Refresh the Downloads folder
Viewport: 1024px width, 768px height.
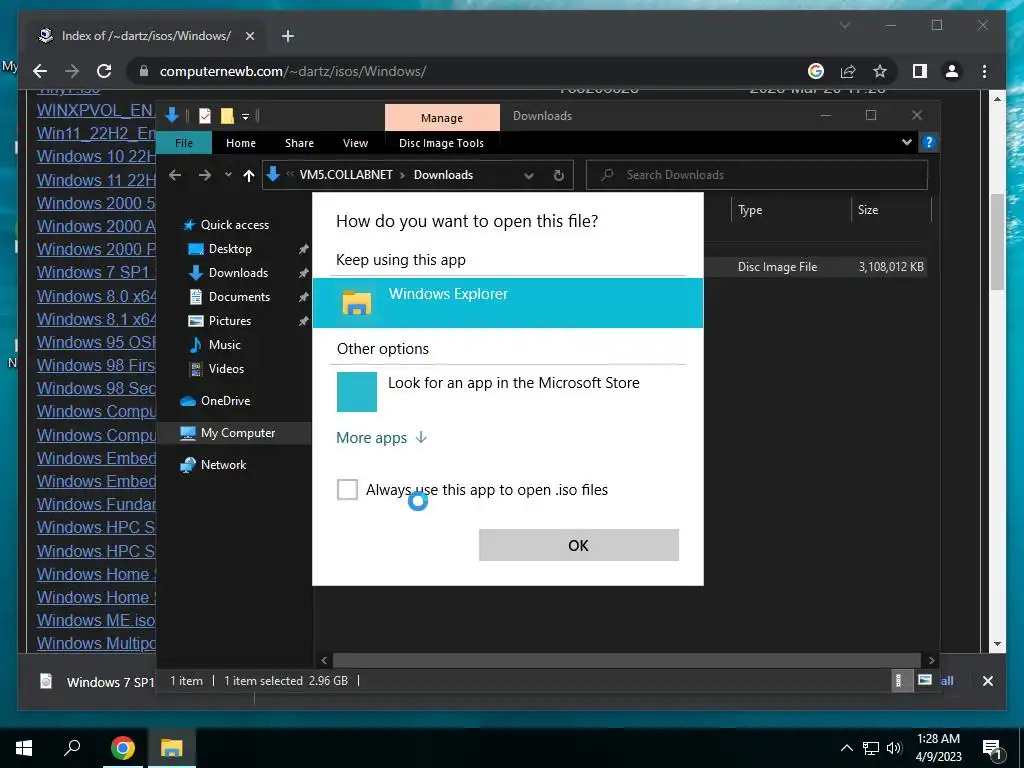(x=558, y=175)
